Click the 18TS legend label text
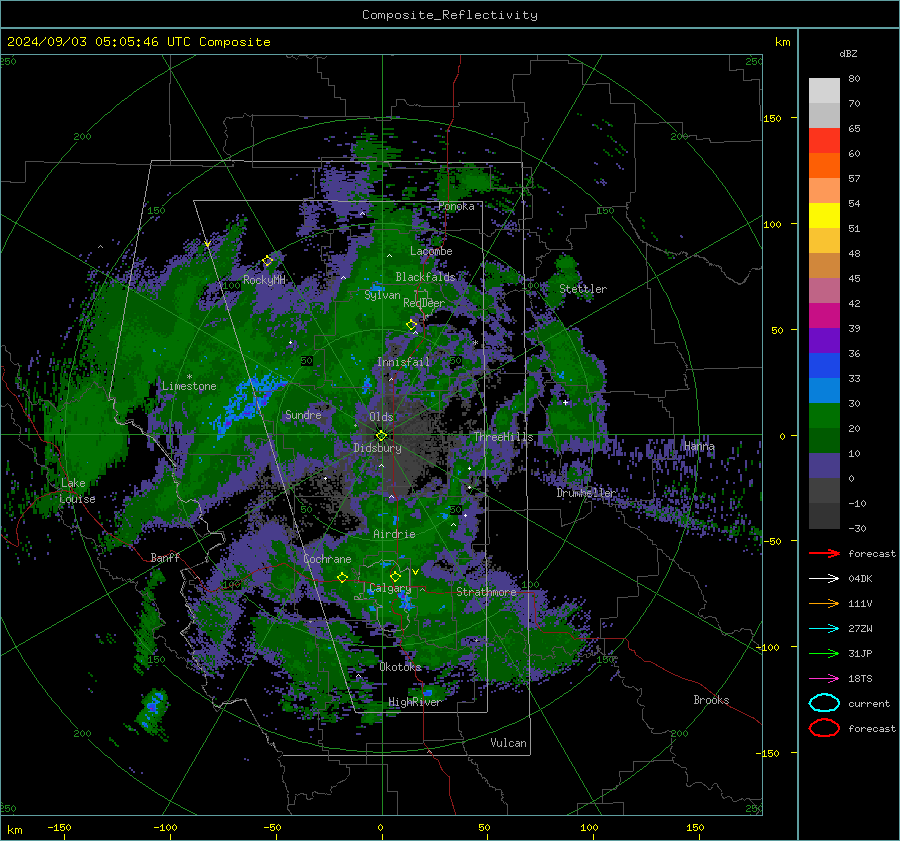 [860, 678]
